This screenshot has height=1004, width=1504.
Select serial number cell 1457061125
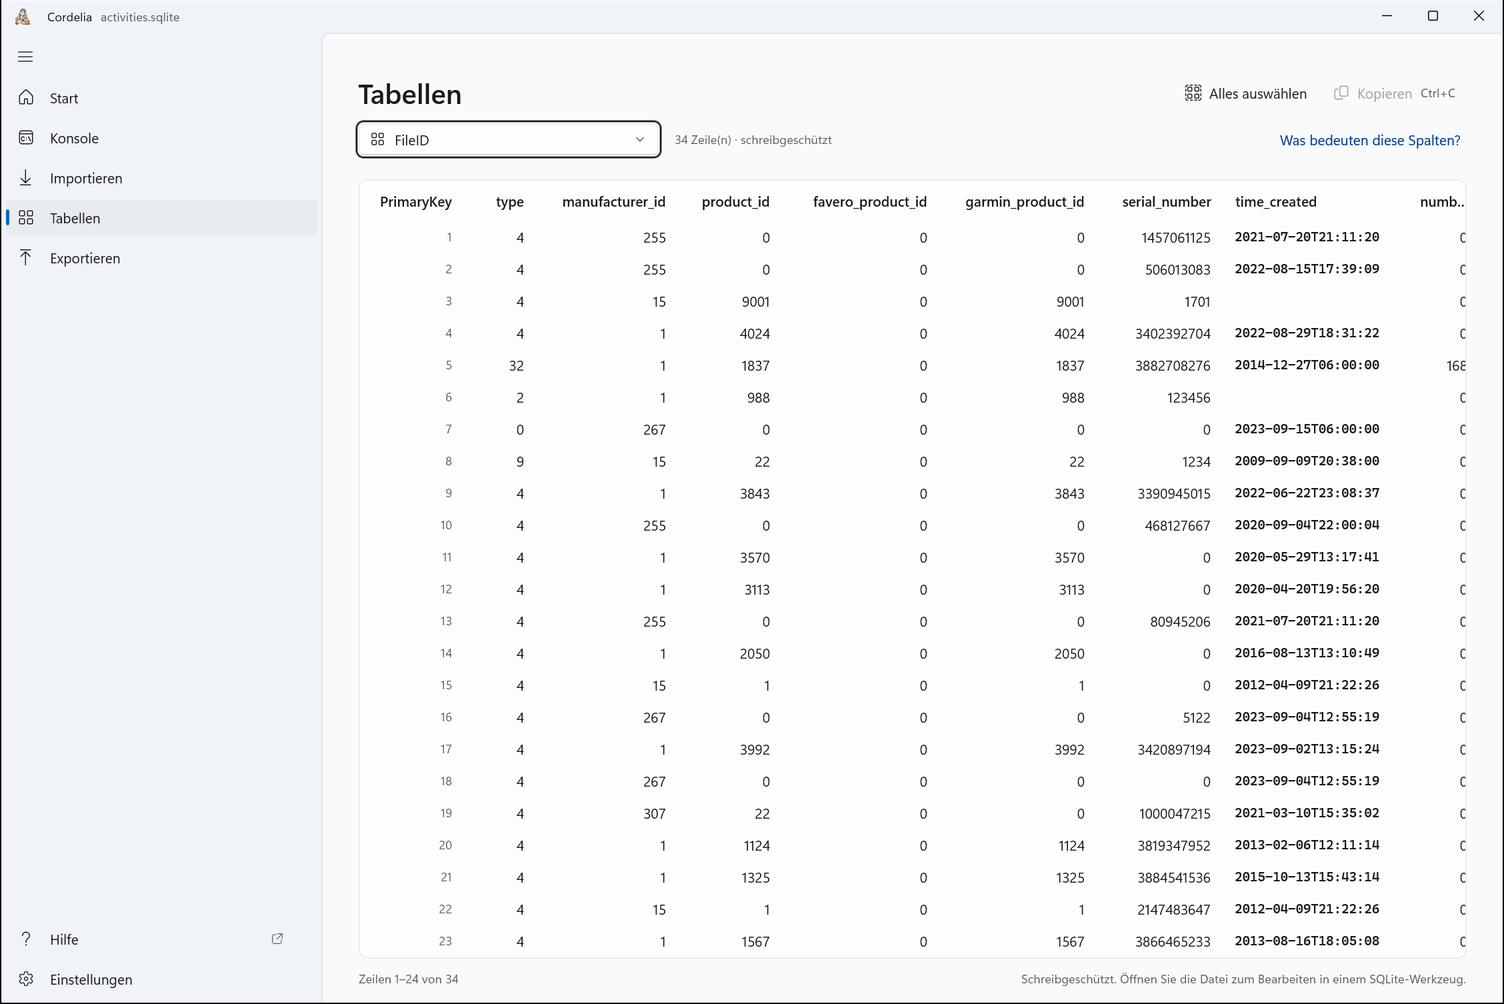coord(1176,238)
